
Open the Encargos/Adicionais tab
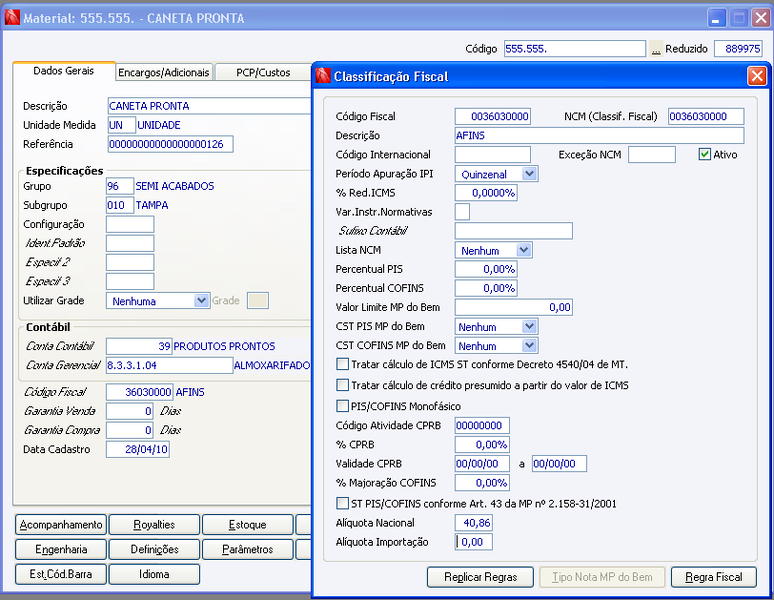click(164, 72)
